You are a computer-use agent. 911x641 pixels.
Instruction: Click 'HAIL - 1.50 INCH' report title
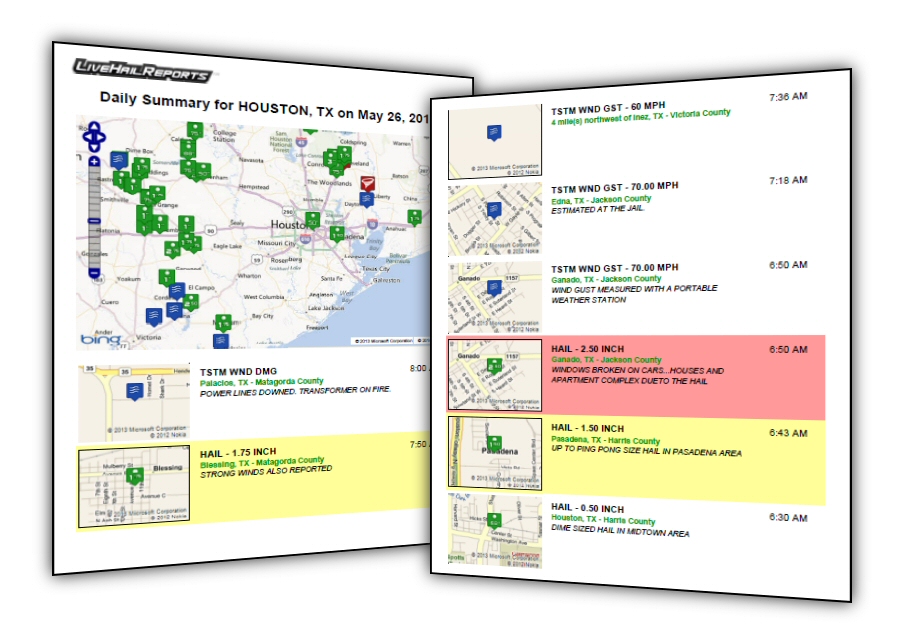[587, 428]
